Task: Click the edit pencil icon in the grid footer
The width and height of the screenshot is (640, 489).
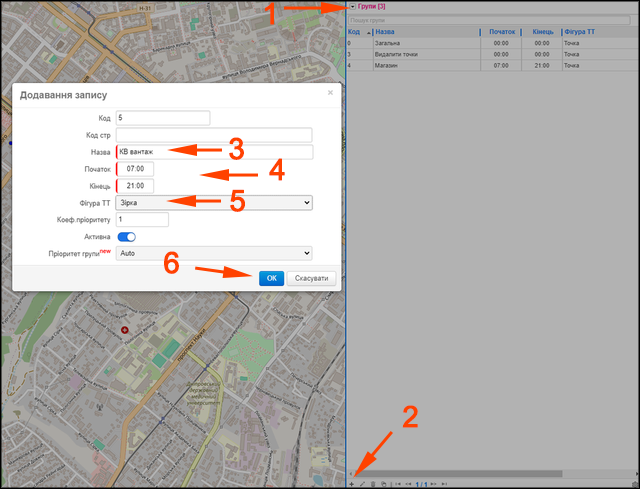Action: click(362, 484)
